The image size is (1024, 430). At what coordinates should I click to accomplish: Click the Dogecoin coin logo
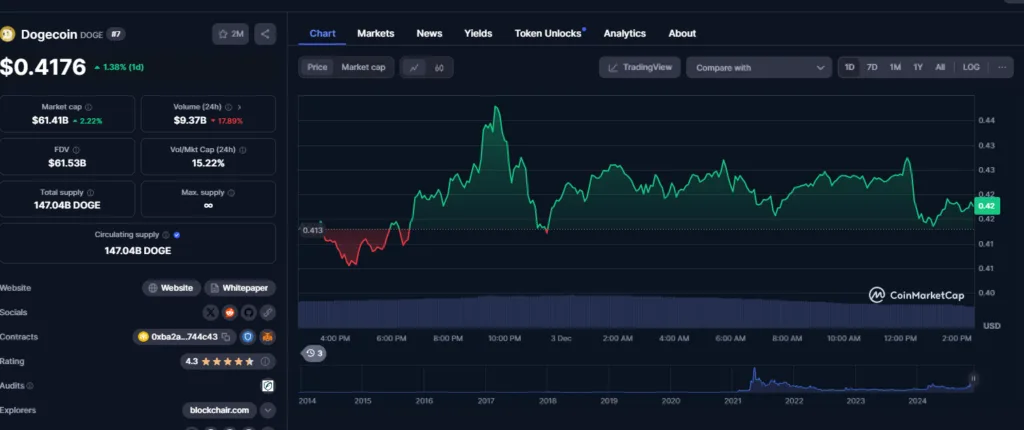(7, 34)
